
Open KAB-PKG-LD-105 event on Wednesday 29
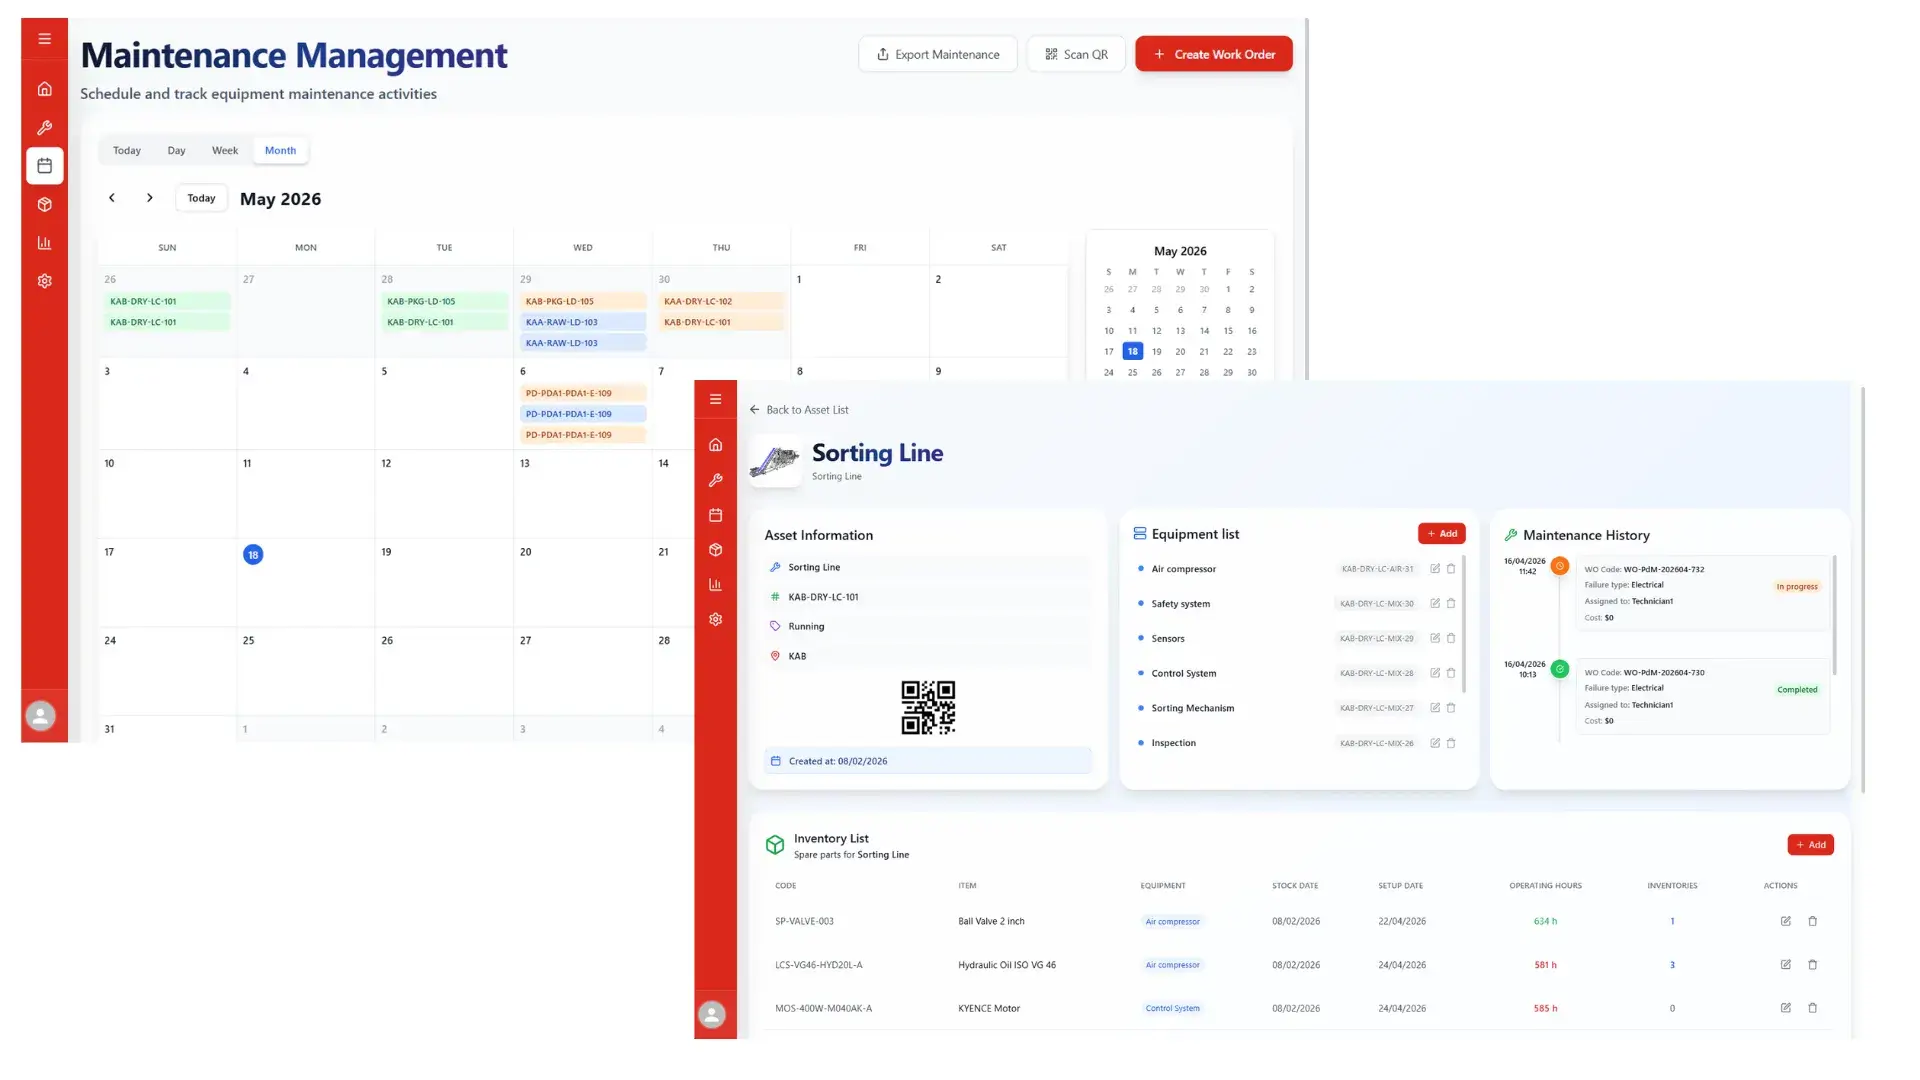(583, 302)
